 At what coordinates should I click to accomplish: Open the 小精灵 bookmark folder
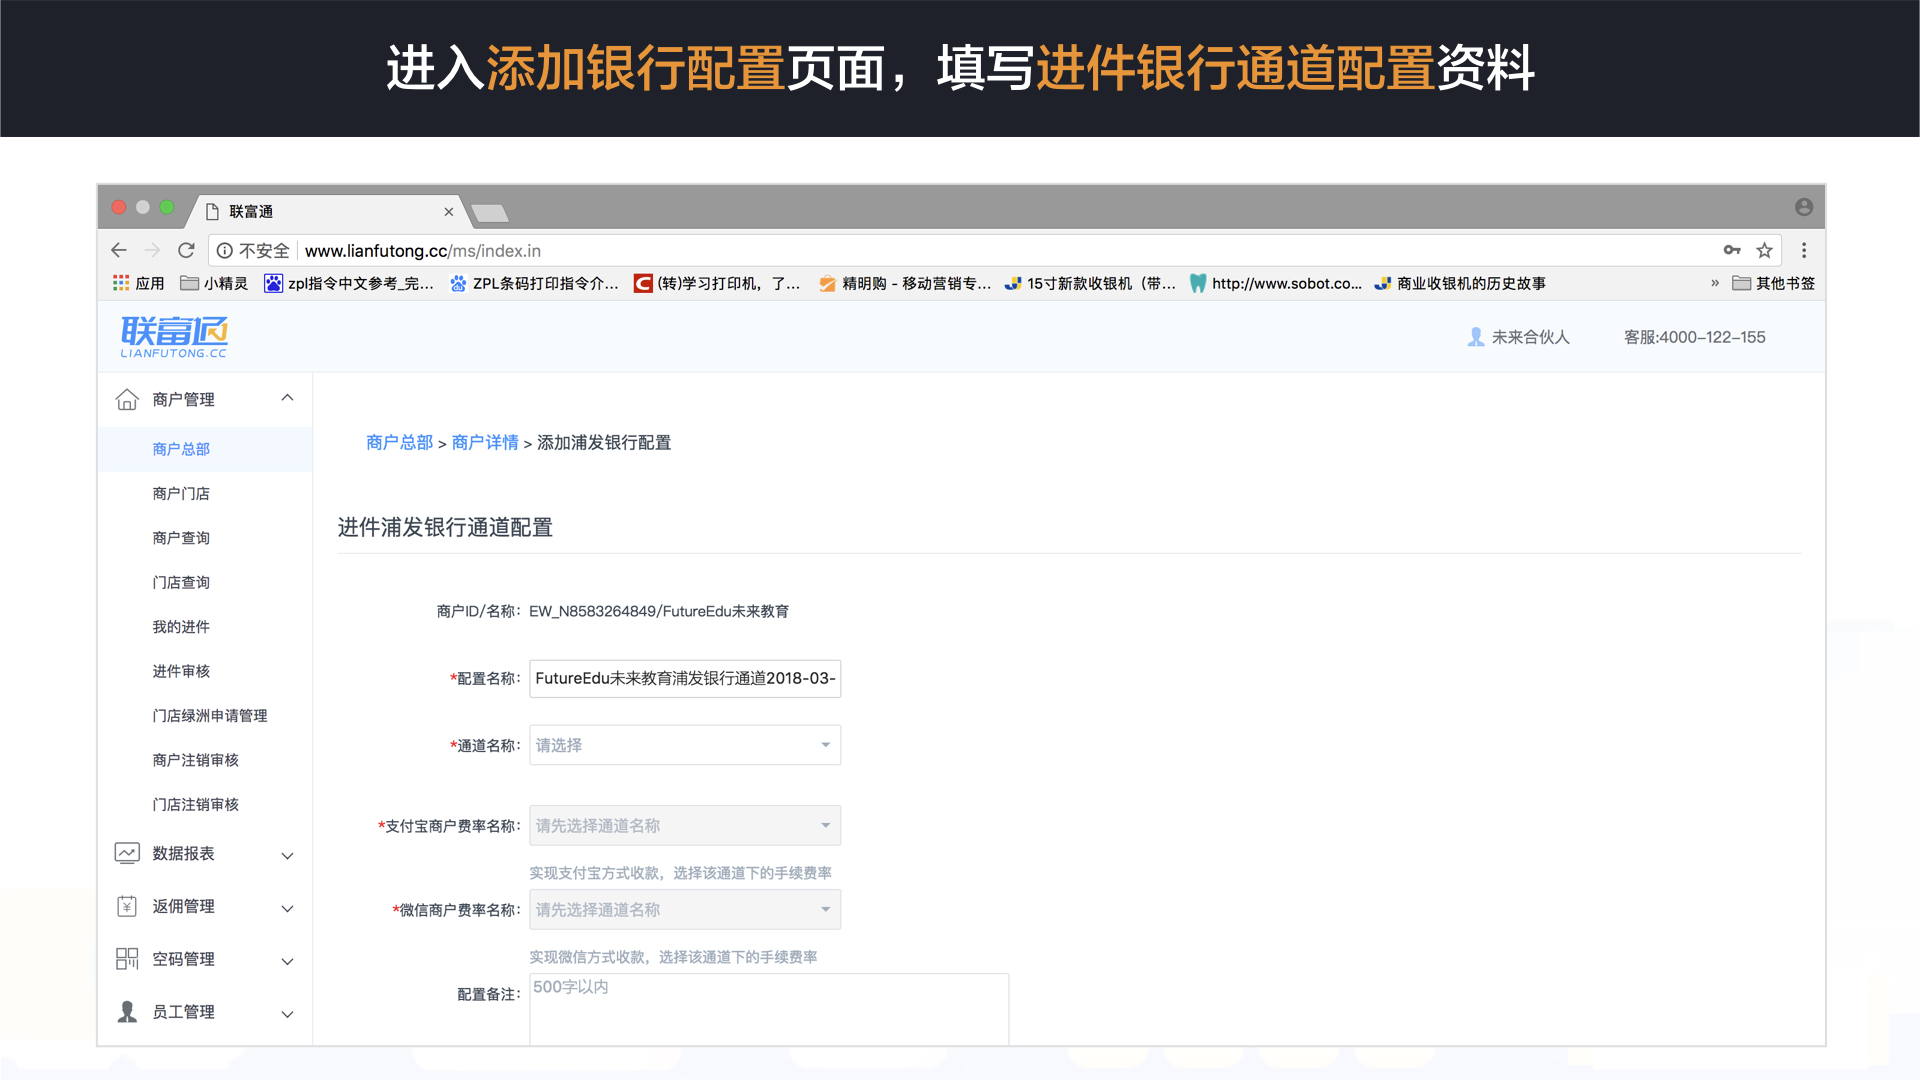[214, 283]
